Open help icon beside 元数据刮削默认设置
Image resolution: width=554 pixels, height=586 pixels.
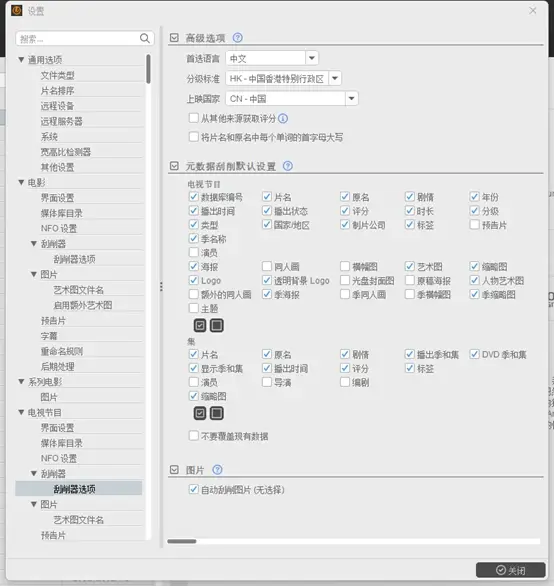(287, 166)
